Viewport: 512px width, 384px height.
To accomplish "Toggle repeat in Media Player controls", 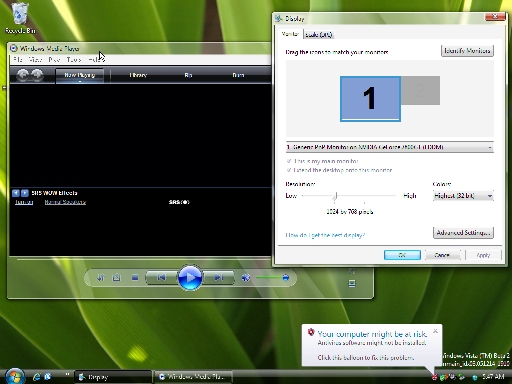I will point(116,277).
